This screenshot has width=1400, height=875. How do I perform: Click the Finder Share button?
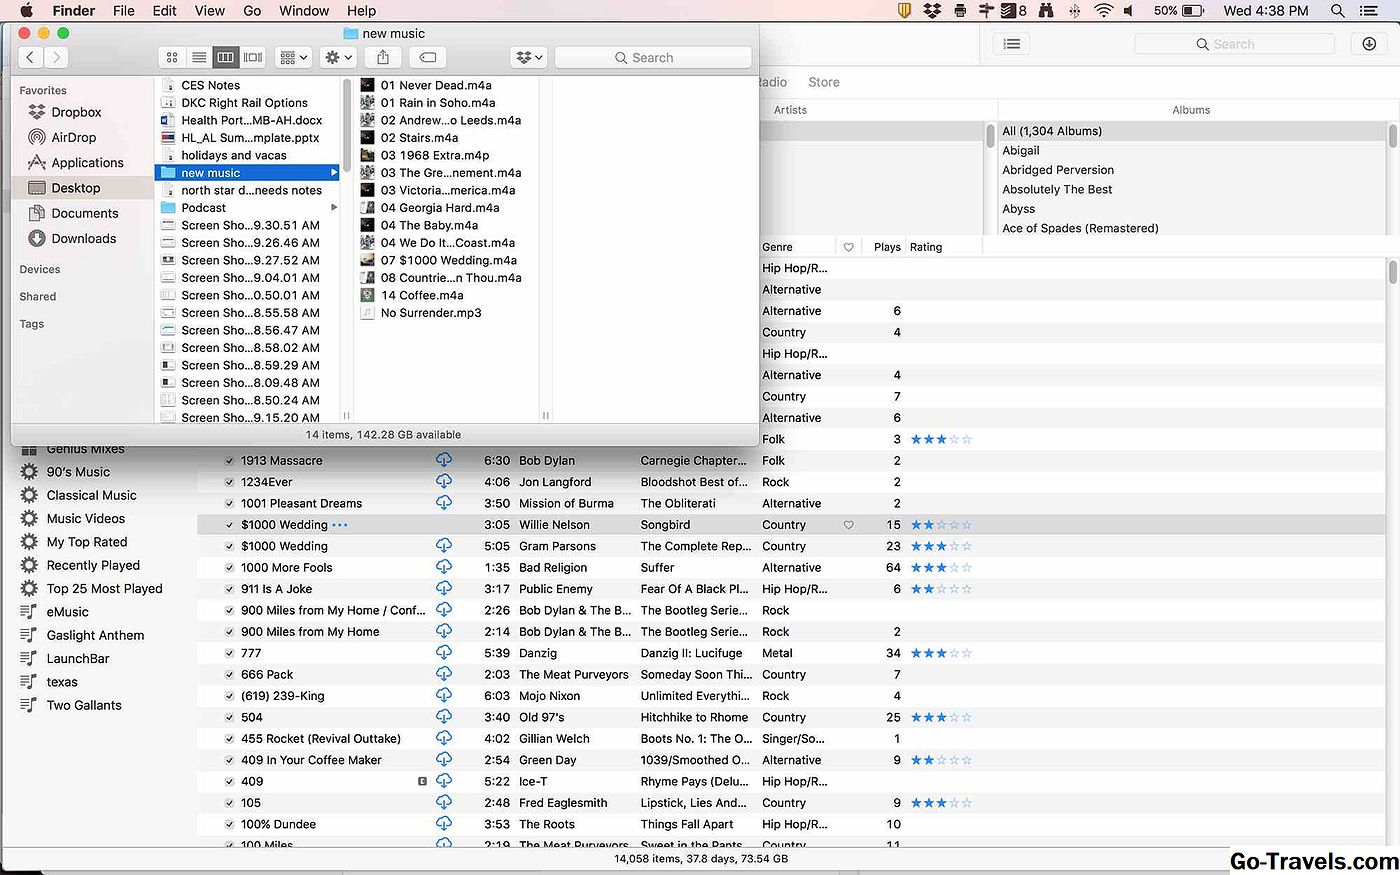383,58
